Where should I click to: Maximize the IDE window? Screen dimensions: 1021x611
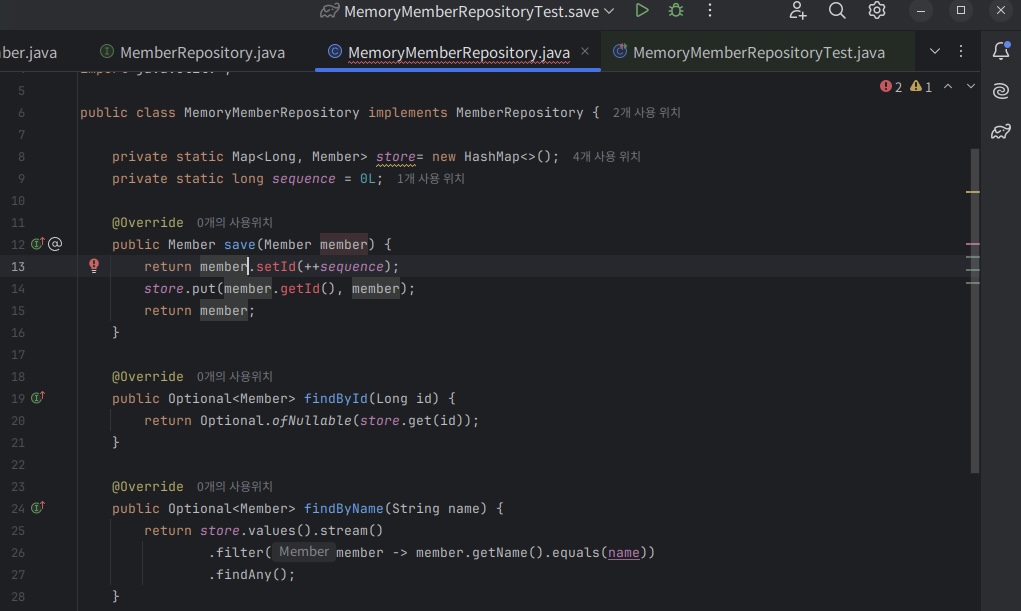(x=960, y=10)
